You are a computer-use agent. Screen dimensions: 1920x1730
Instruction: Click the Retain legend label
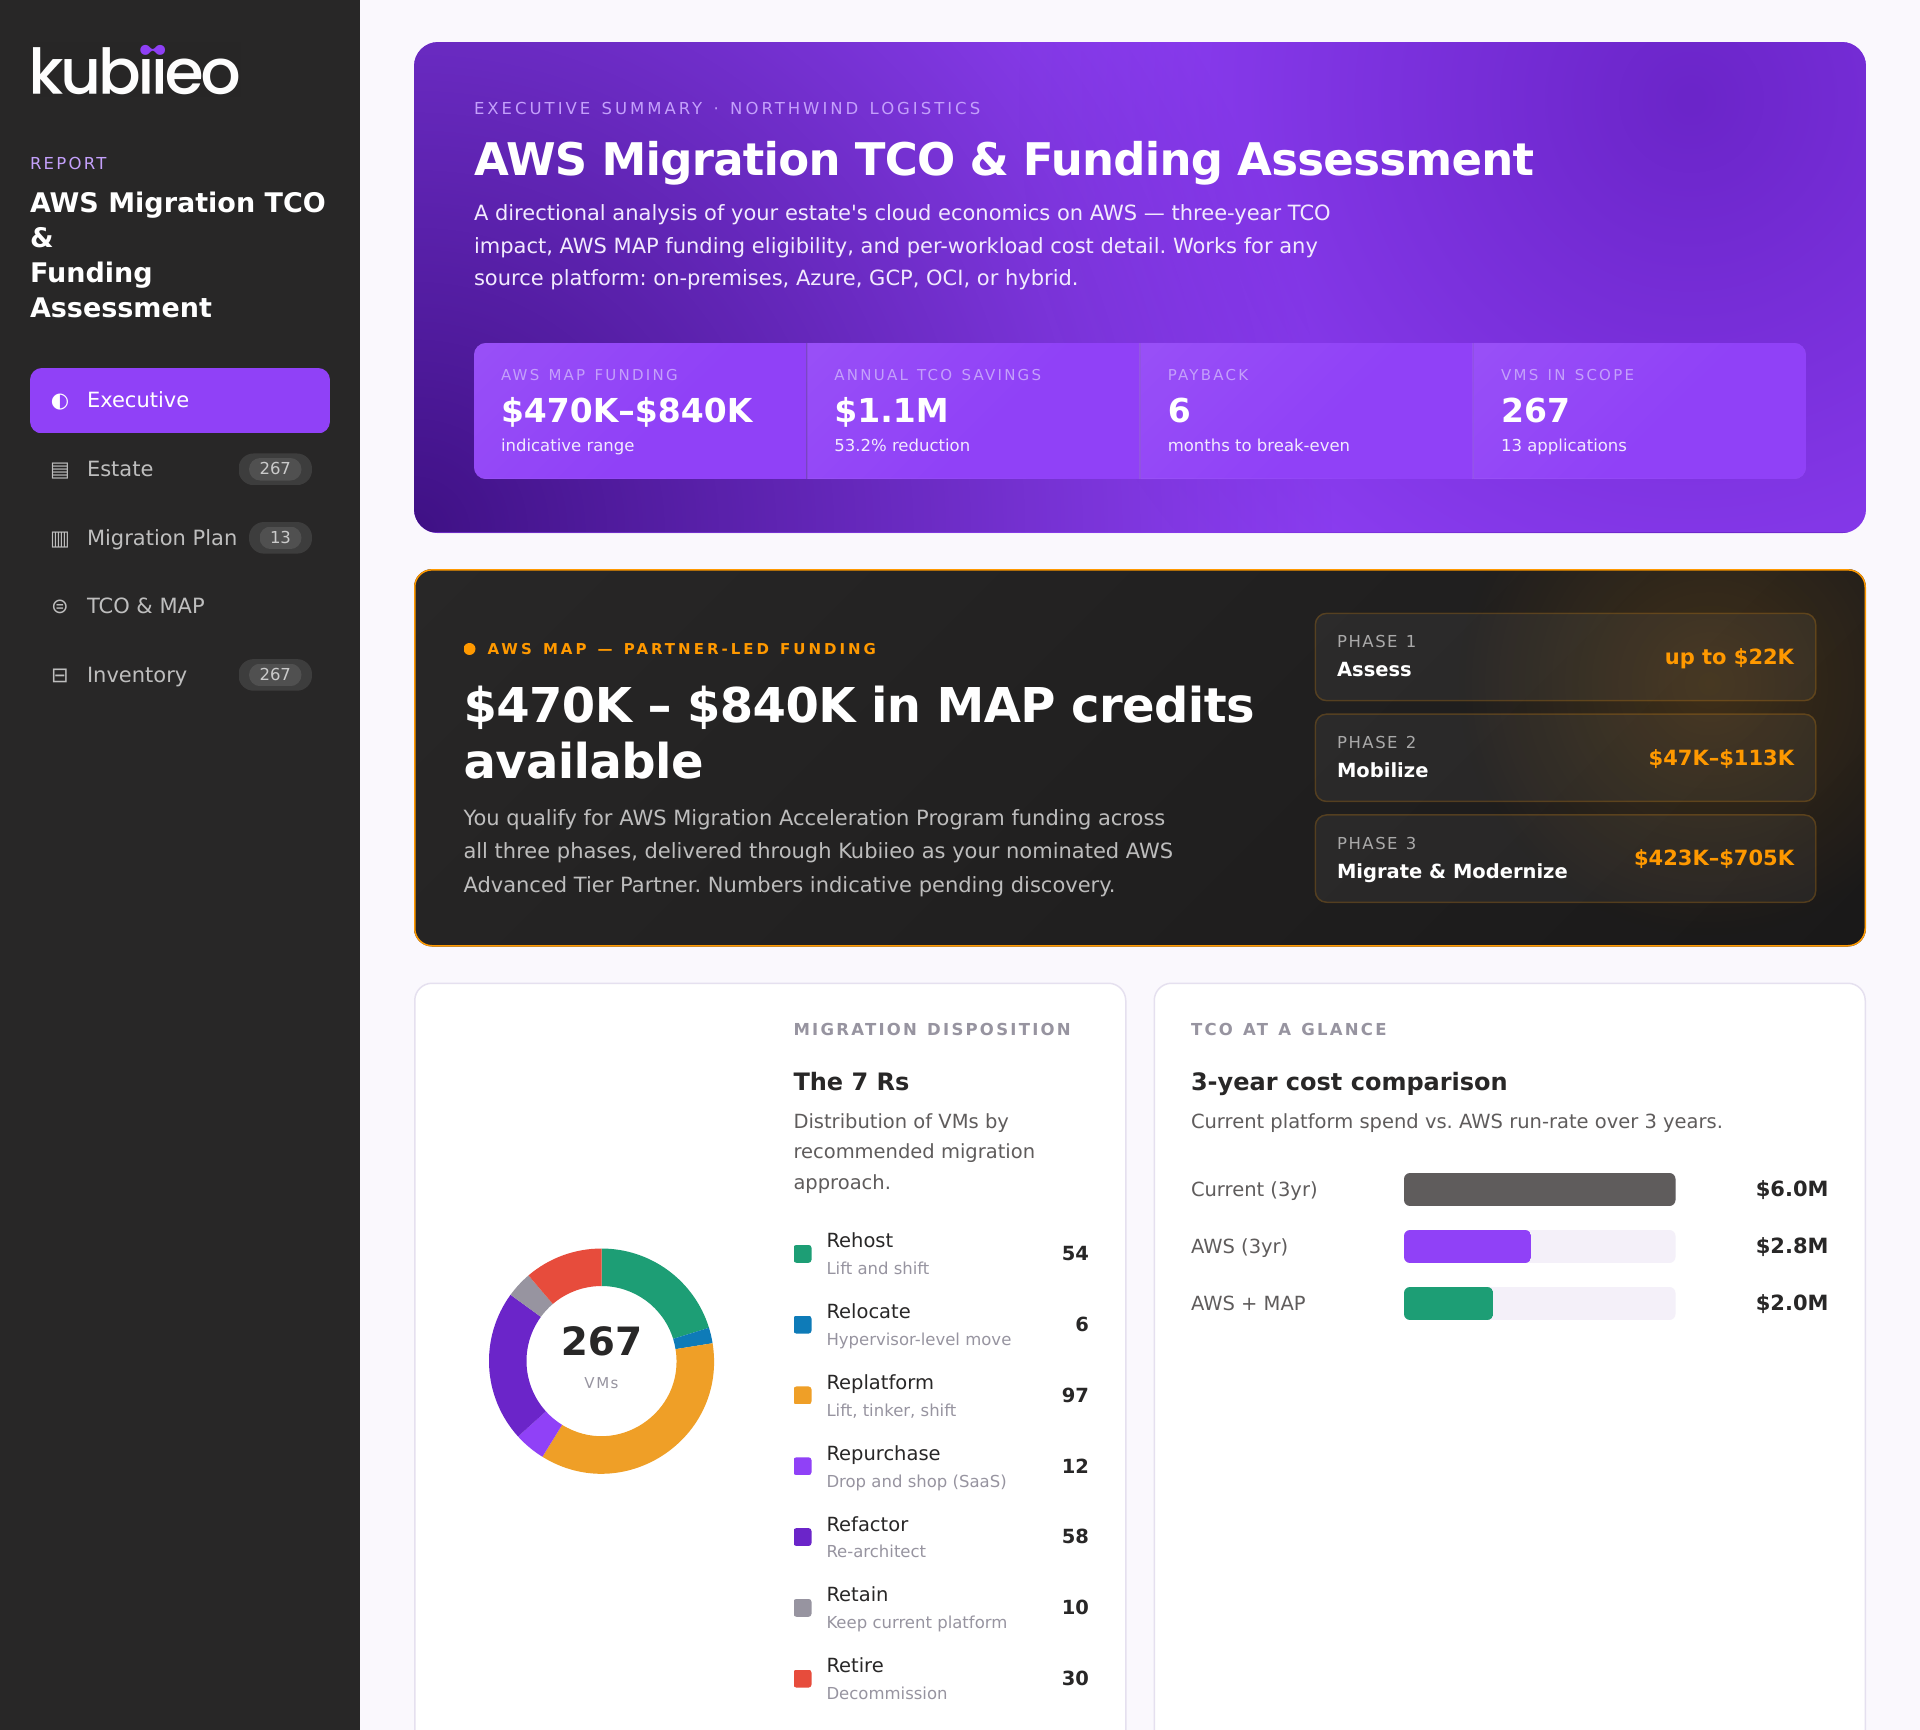pos(857,1594)
